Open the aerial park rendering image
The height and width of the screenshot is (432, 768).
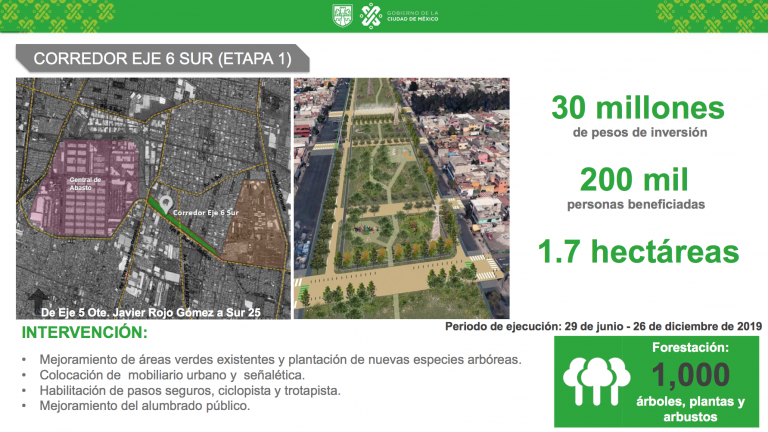pyautogui.click(x=401, y=198)
